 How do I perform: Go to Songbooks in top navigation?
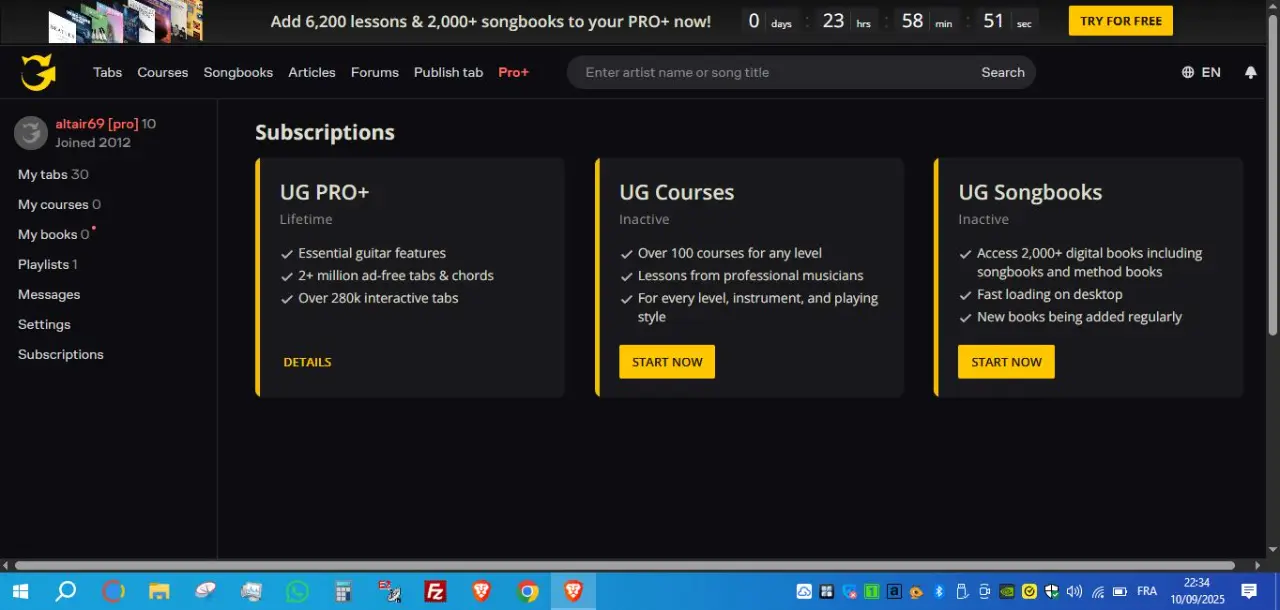pyautogui.click(x=238, y=72)
